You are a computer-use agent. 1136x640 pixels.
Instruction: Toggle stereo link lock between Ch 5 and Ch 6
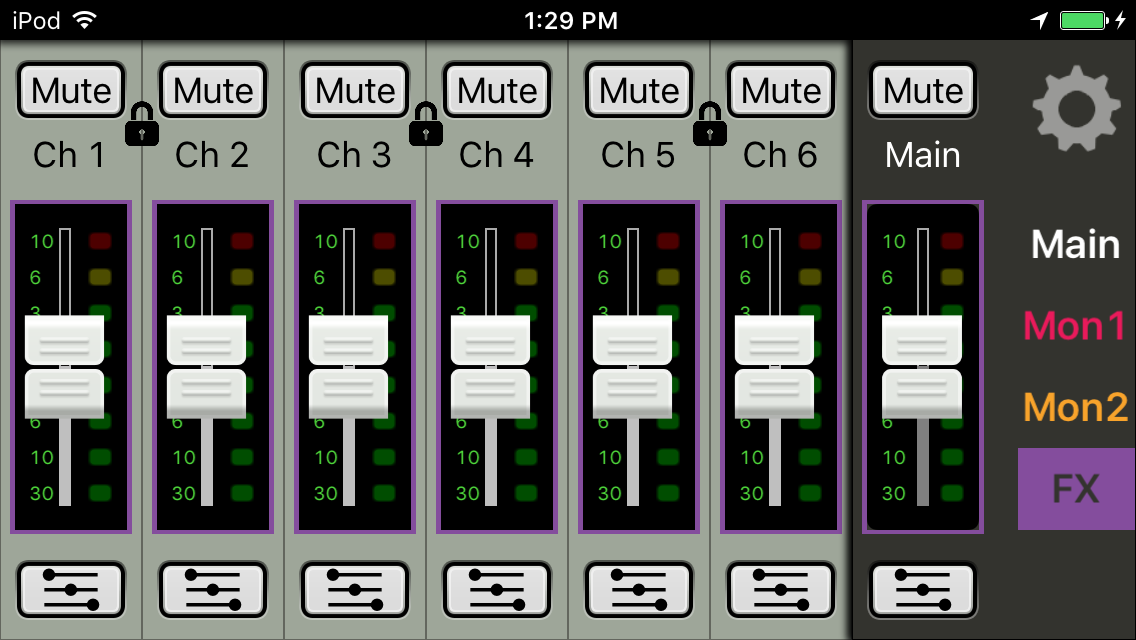click(x=710, y=125)
